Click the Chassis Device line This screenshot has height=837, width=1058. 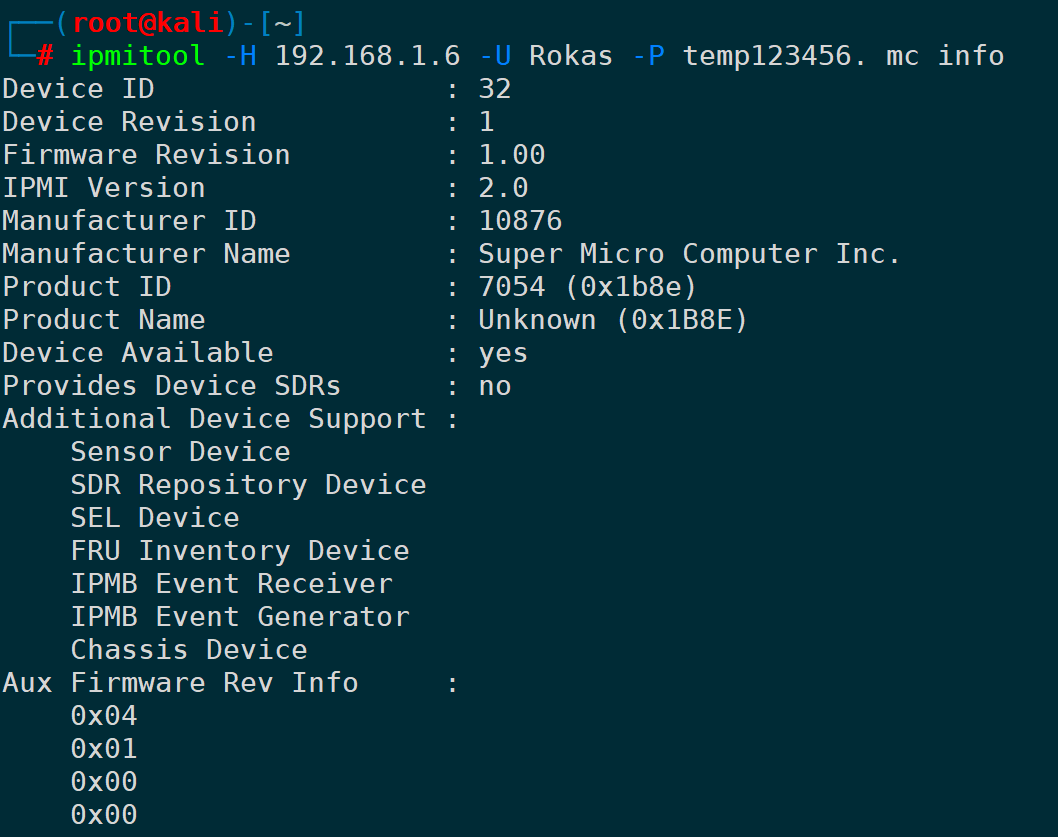(x=189, y=650)
